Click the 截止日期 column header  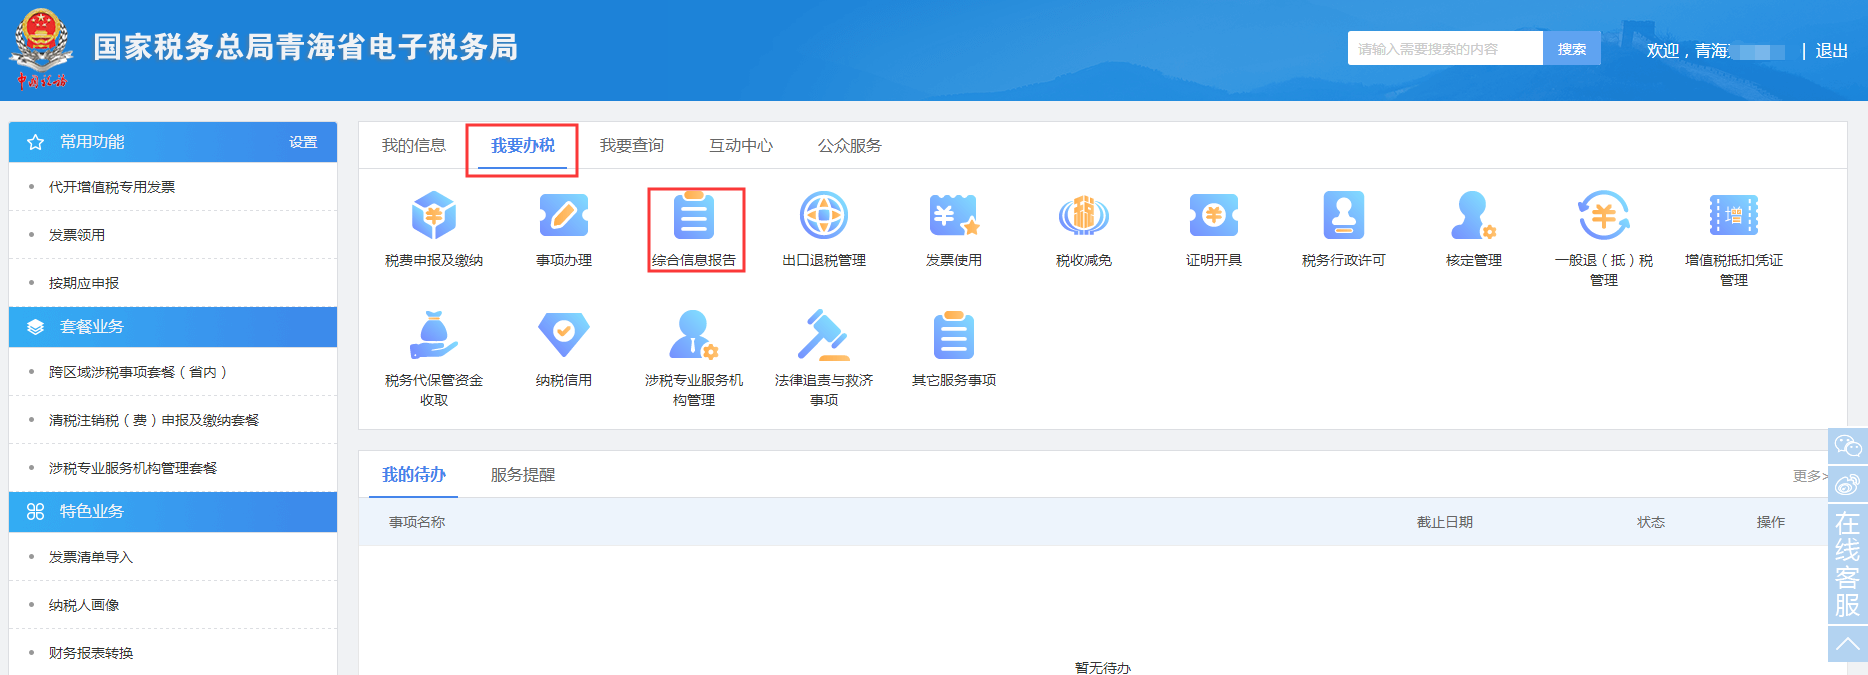coord(1445,522)
